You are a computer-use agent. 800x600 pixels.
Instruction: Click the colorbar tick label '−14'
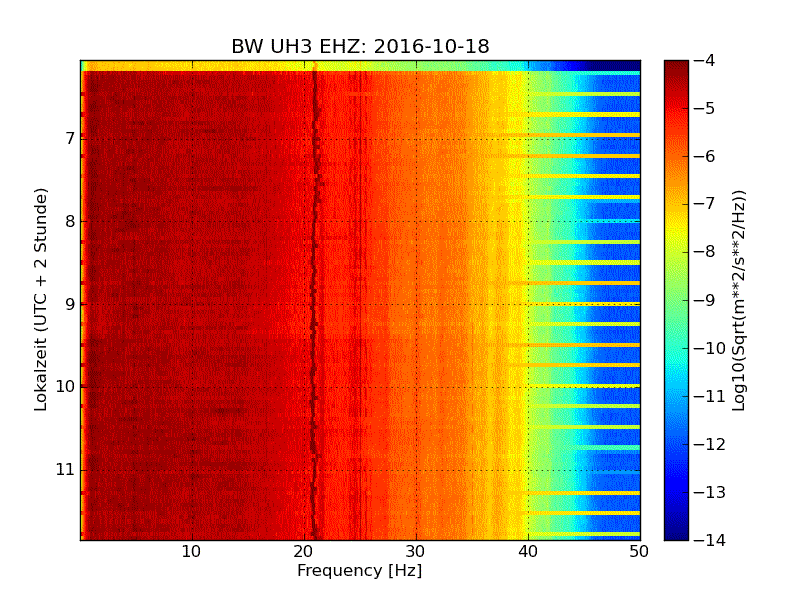(x=709, y=540)
